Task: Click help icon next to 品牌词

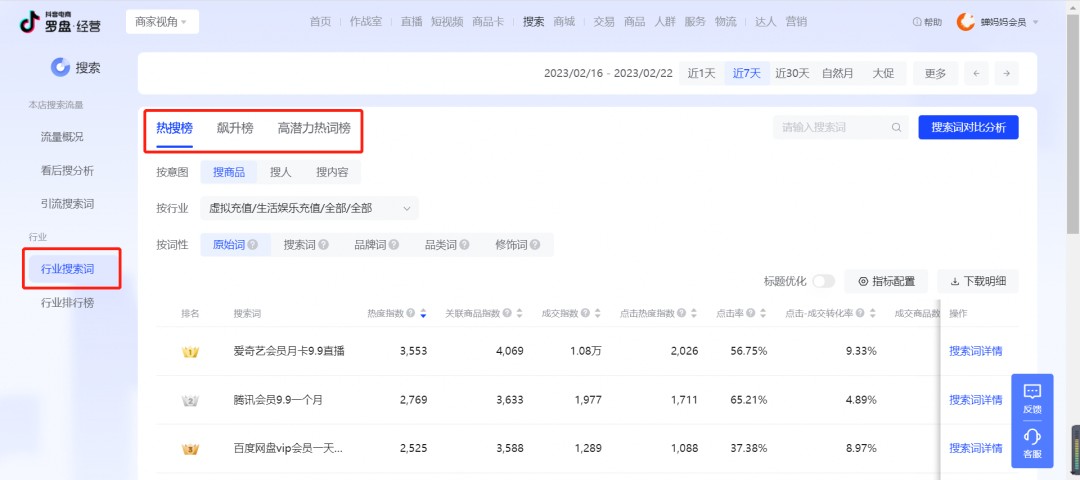Action: [x=394, y=244]
